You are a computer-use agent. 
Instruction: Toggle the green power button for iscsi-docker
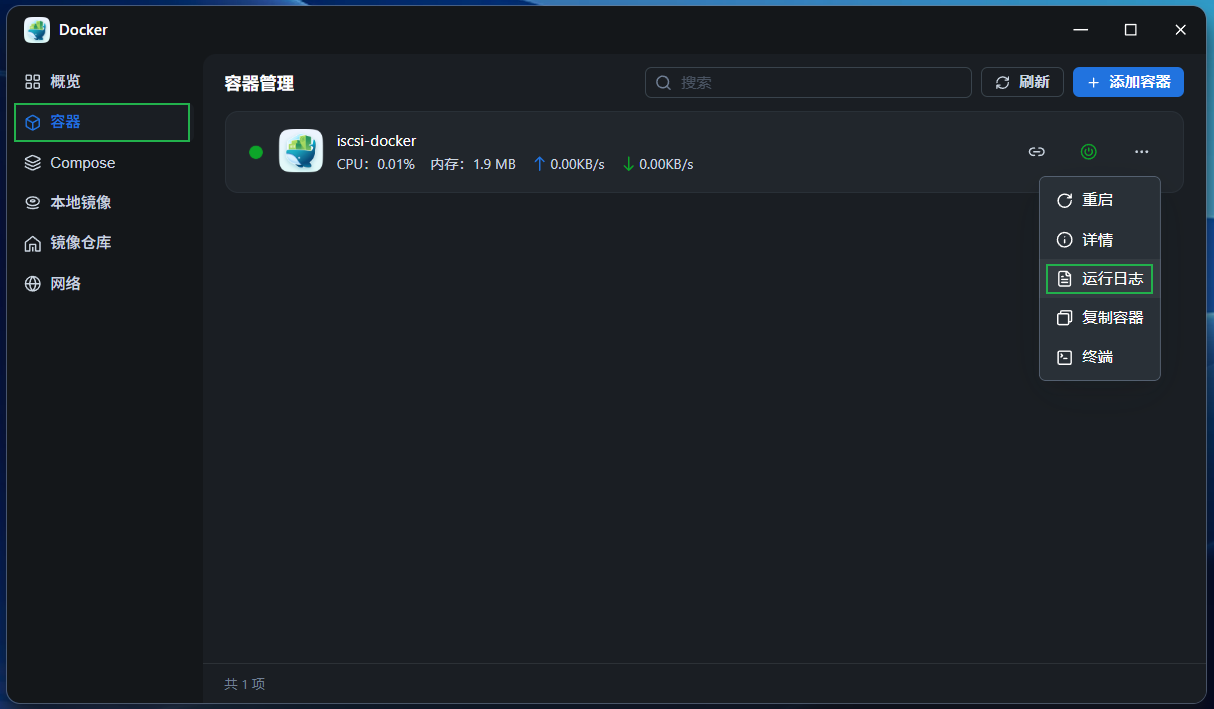[1089, 152]
